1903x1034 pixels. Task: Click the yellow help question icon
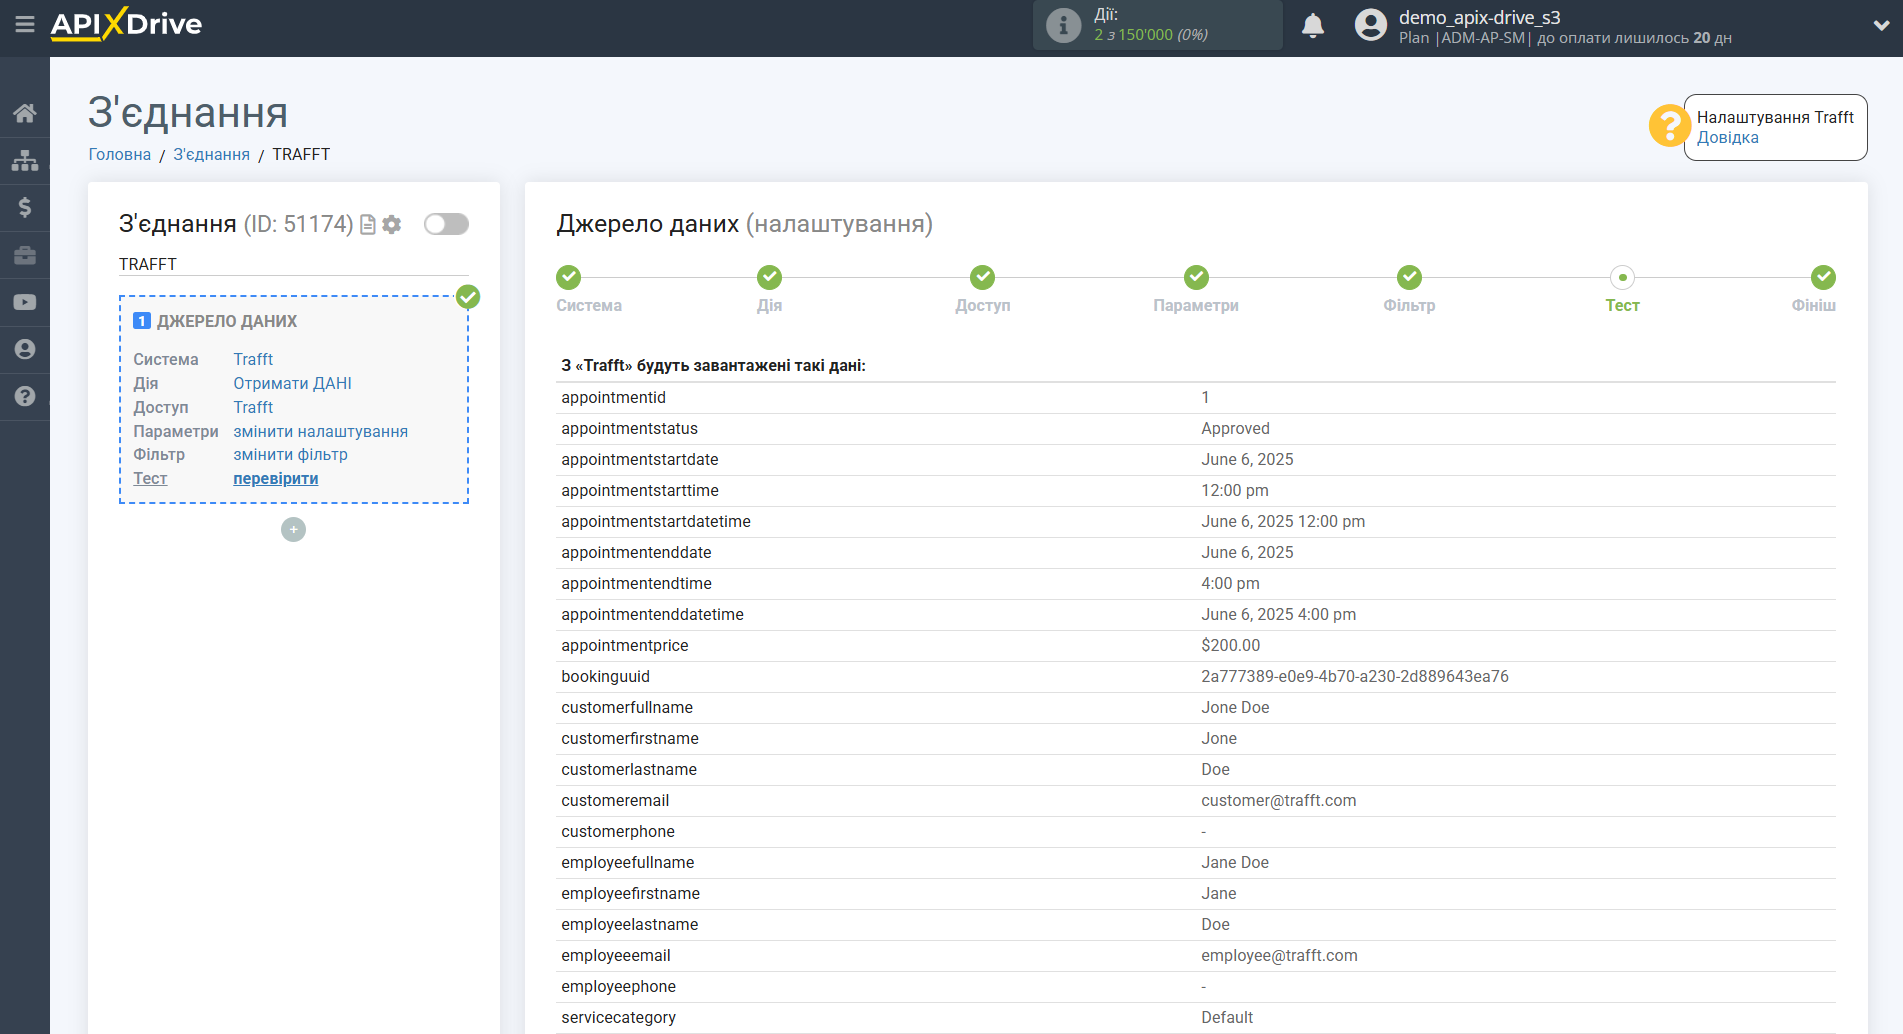(1669, 126)
